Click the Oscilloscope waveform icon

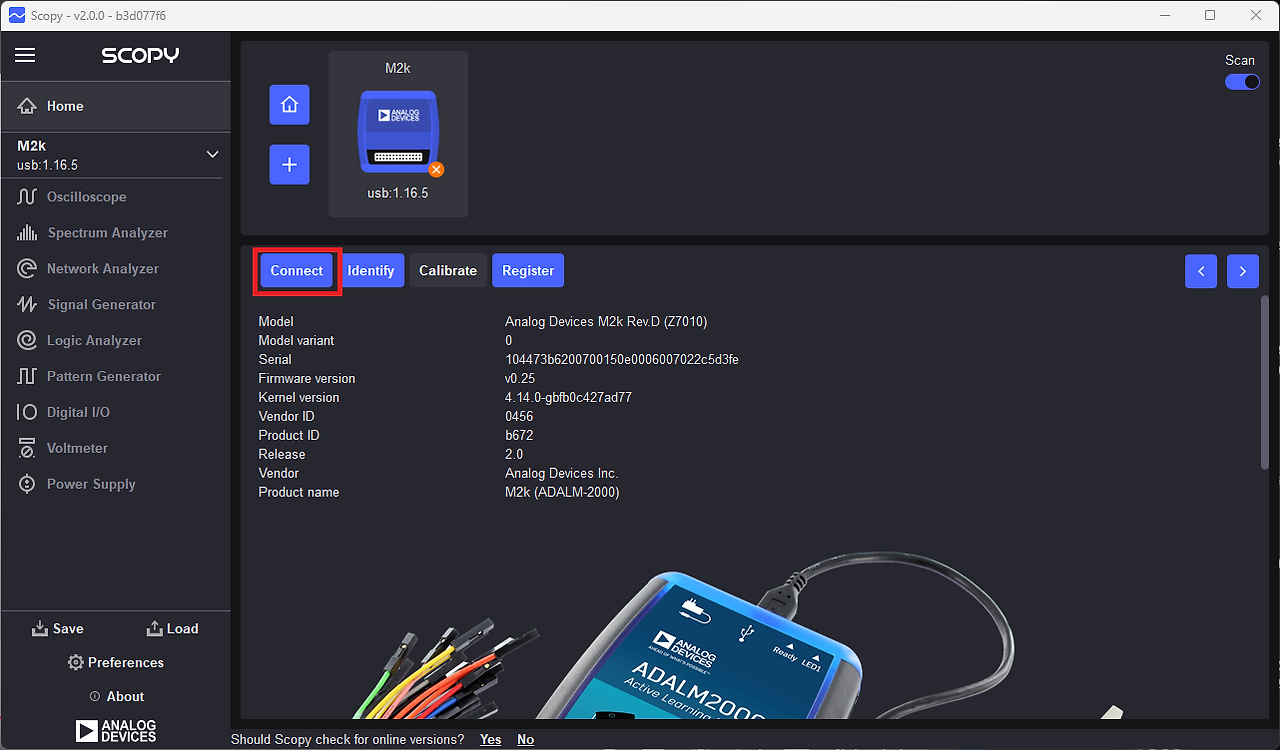coord(27,197)
